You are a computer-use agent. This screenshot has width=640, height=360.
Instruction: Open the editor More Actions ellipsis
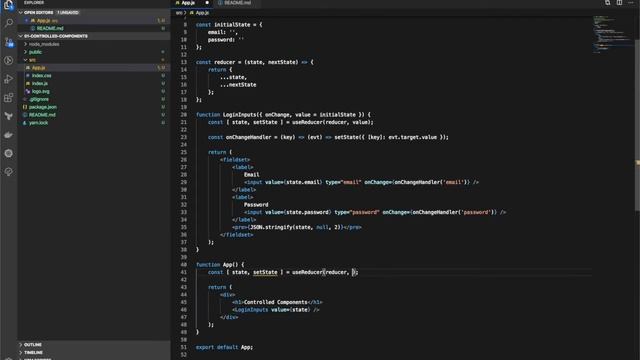click(x=631, y=3)
